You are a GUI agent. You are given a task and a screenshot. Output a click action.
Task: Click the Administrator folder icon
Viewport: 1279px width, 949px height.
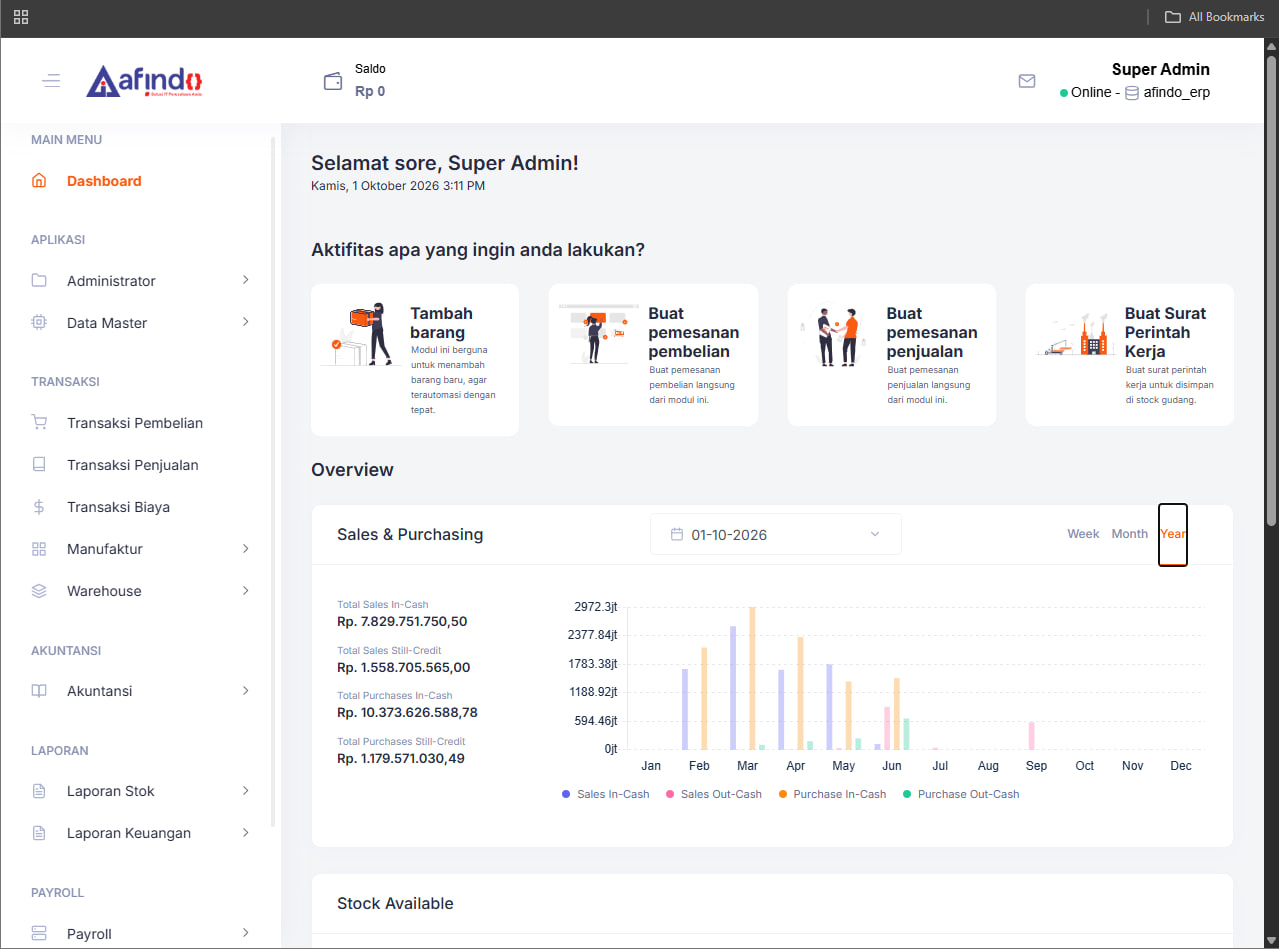click(x=39, y=281)
